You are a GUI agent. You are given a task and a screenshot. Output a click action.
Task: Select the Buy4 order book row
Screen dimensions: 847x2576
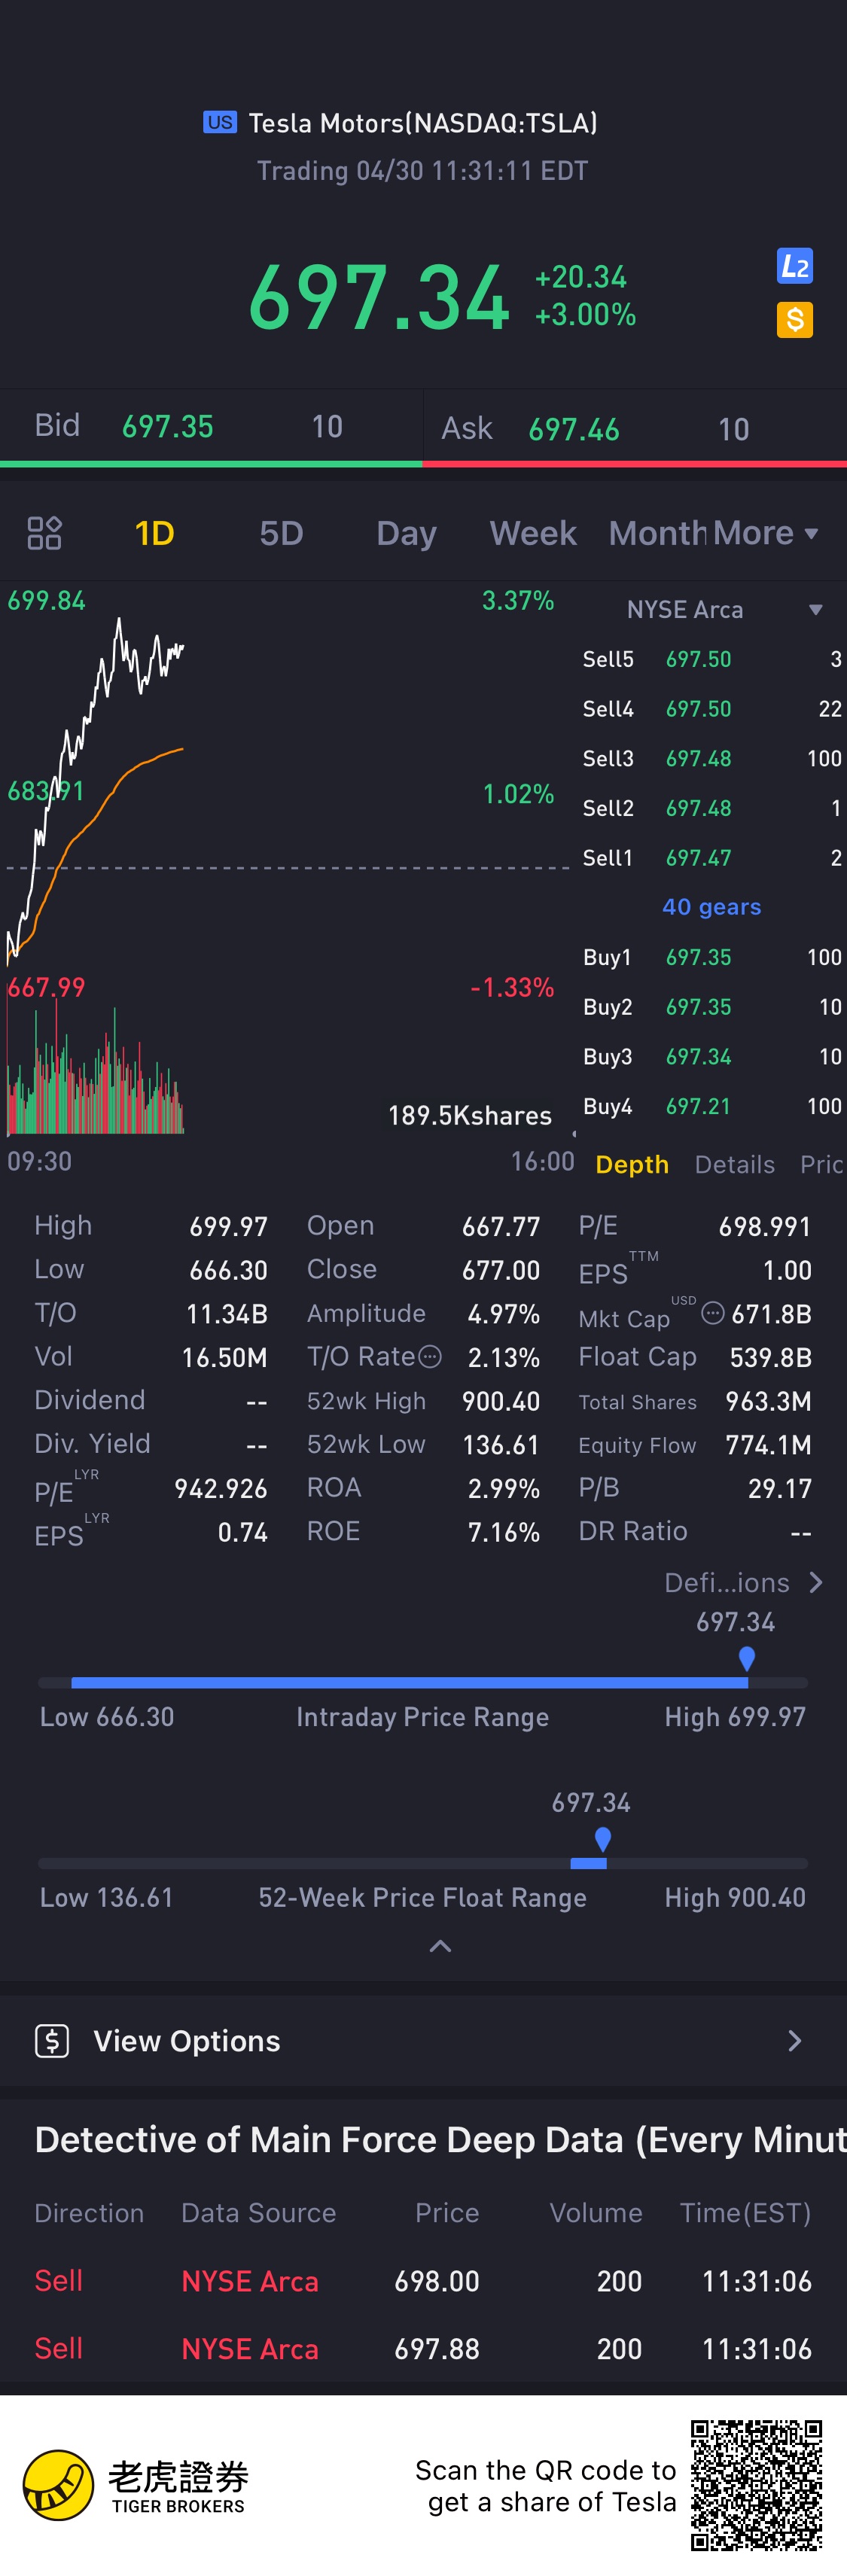(712, 1106)
